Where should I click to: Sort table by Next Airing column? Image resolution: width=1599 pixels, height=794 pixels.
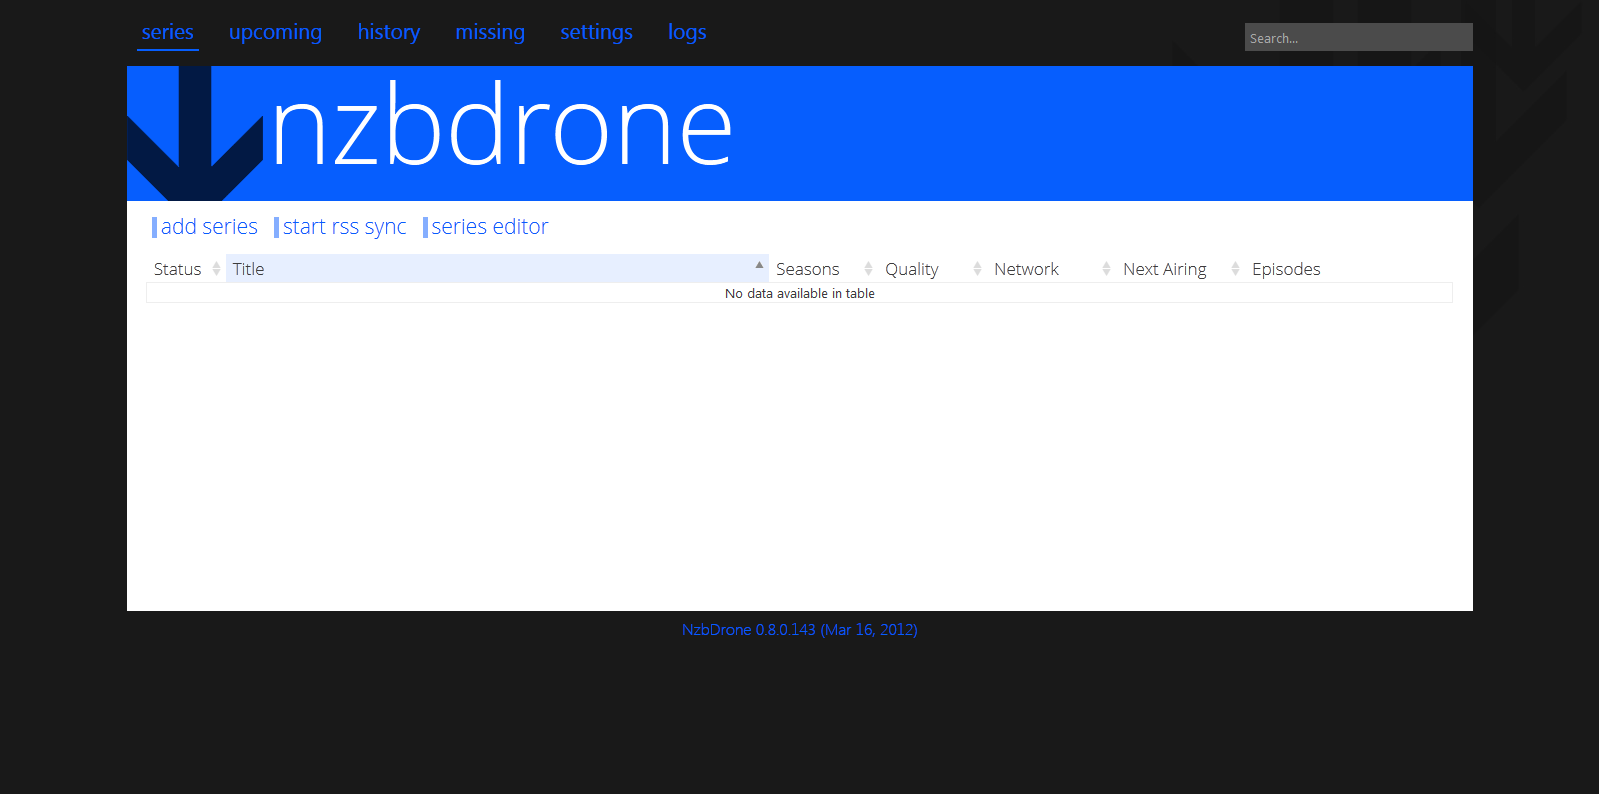coord(1180,269)
